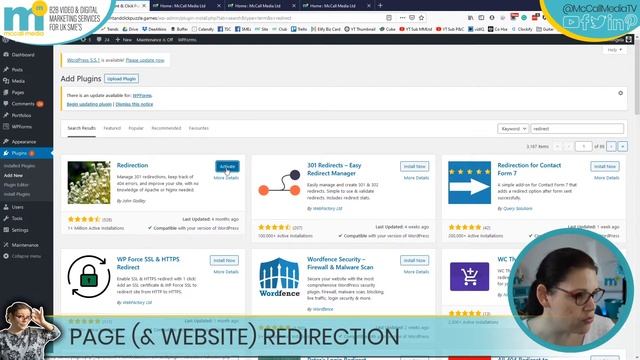Go to next page of plugin results
640x360 pixels.
[x=611, y=147]
